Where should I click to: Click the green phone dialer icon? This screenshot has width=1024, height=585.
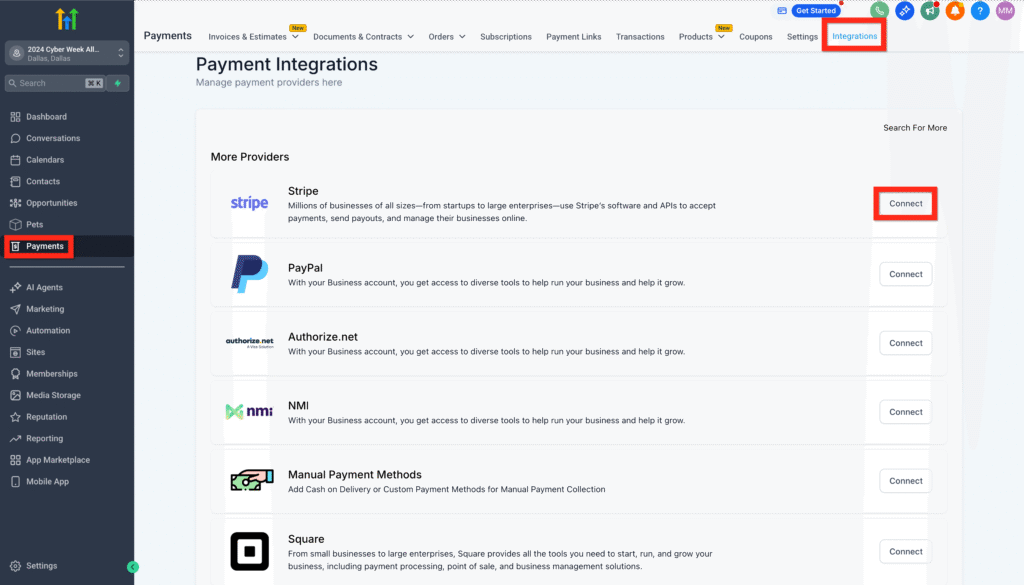(879, 11)
